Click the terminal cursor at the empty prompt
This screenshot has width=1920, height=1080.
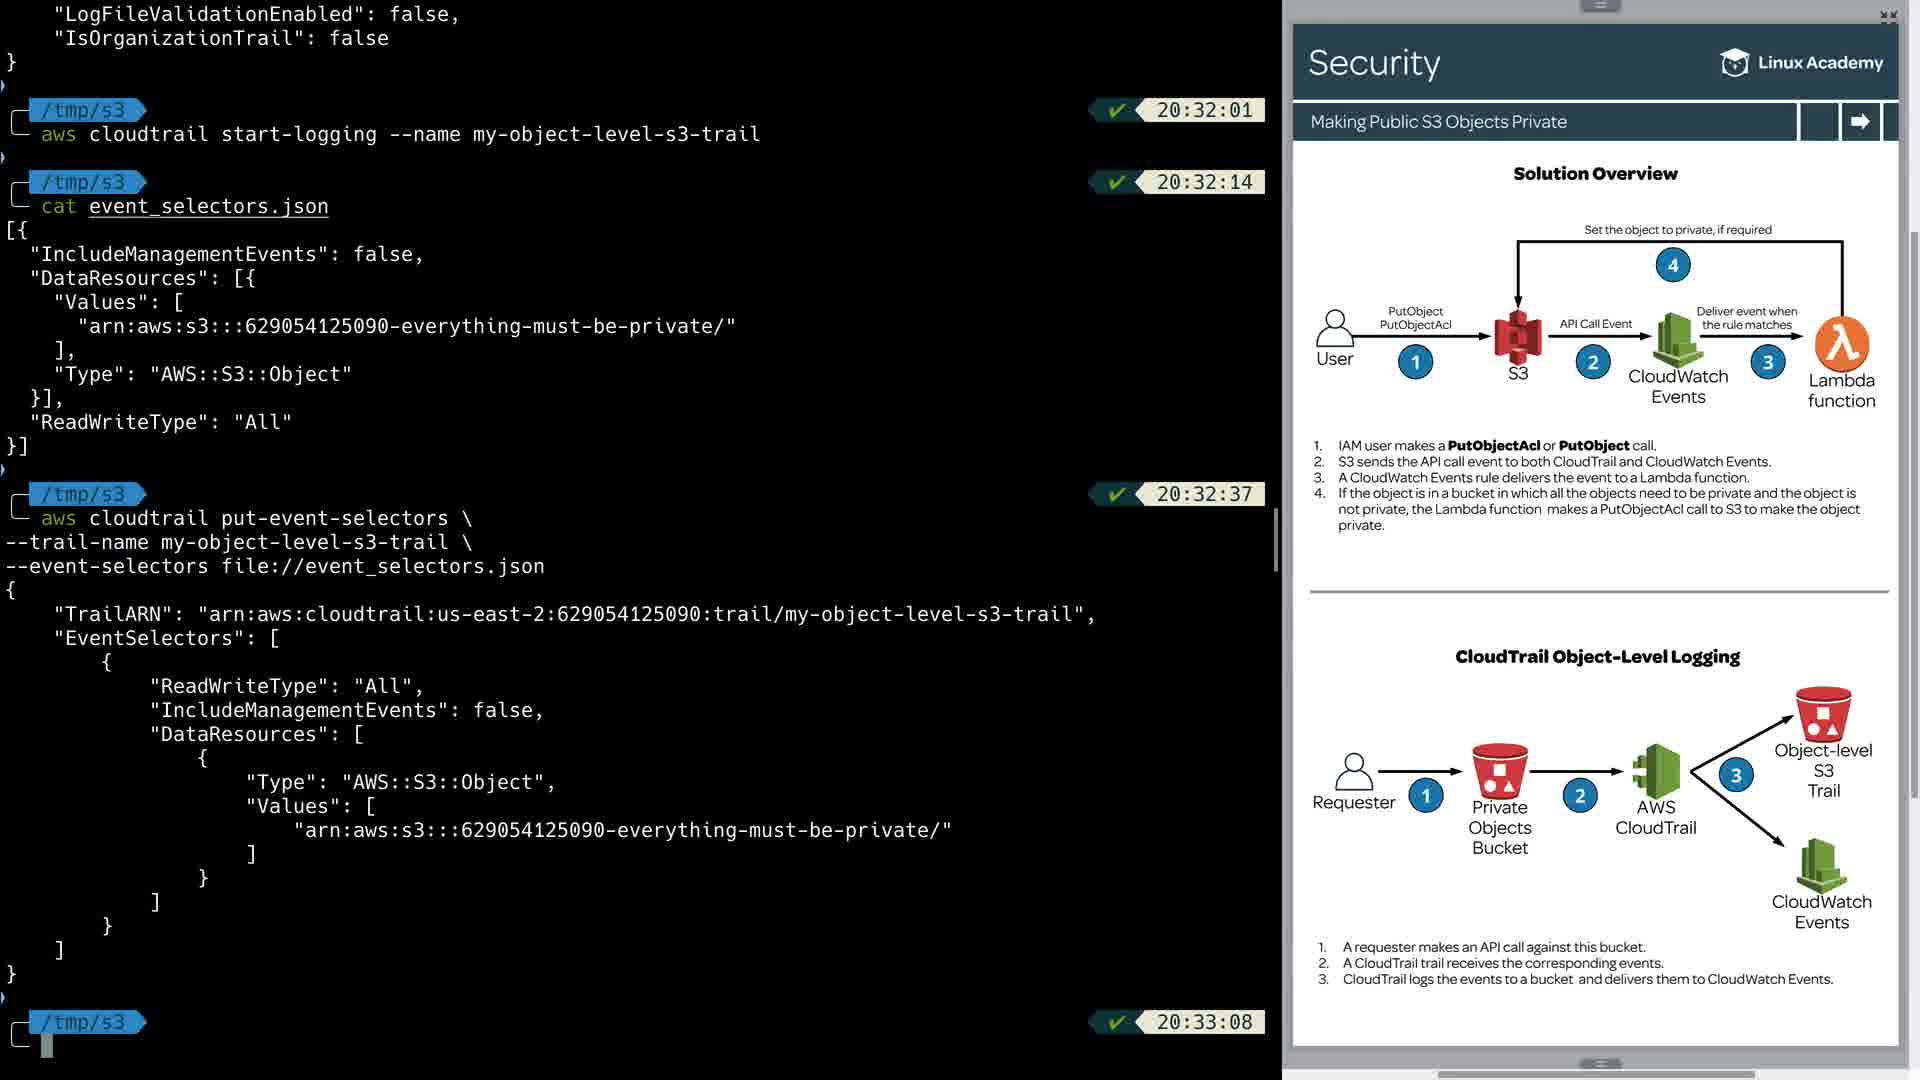(47, 1046)
